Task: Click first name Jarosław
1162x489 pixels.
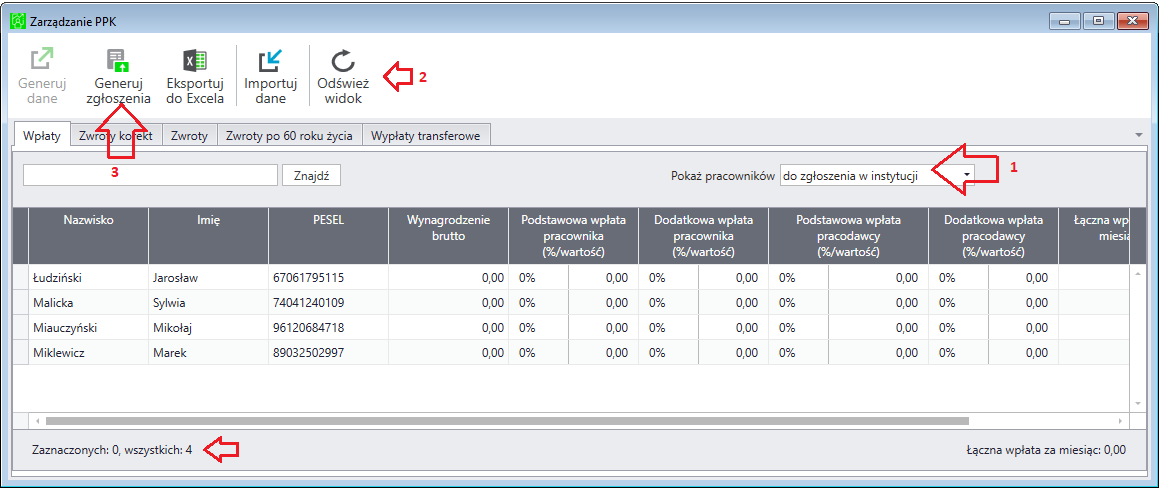Action: tap(209, 278)
